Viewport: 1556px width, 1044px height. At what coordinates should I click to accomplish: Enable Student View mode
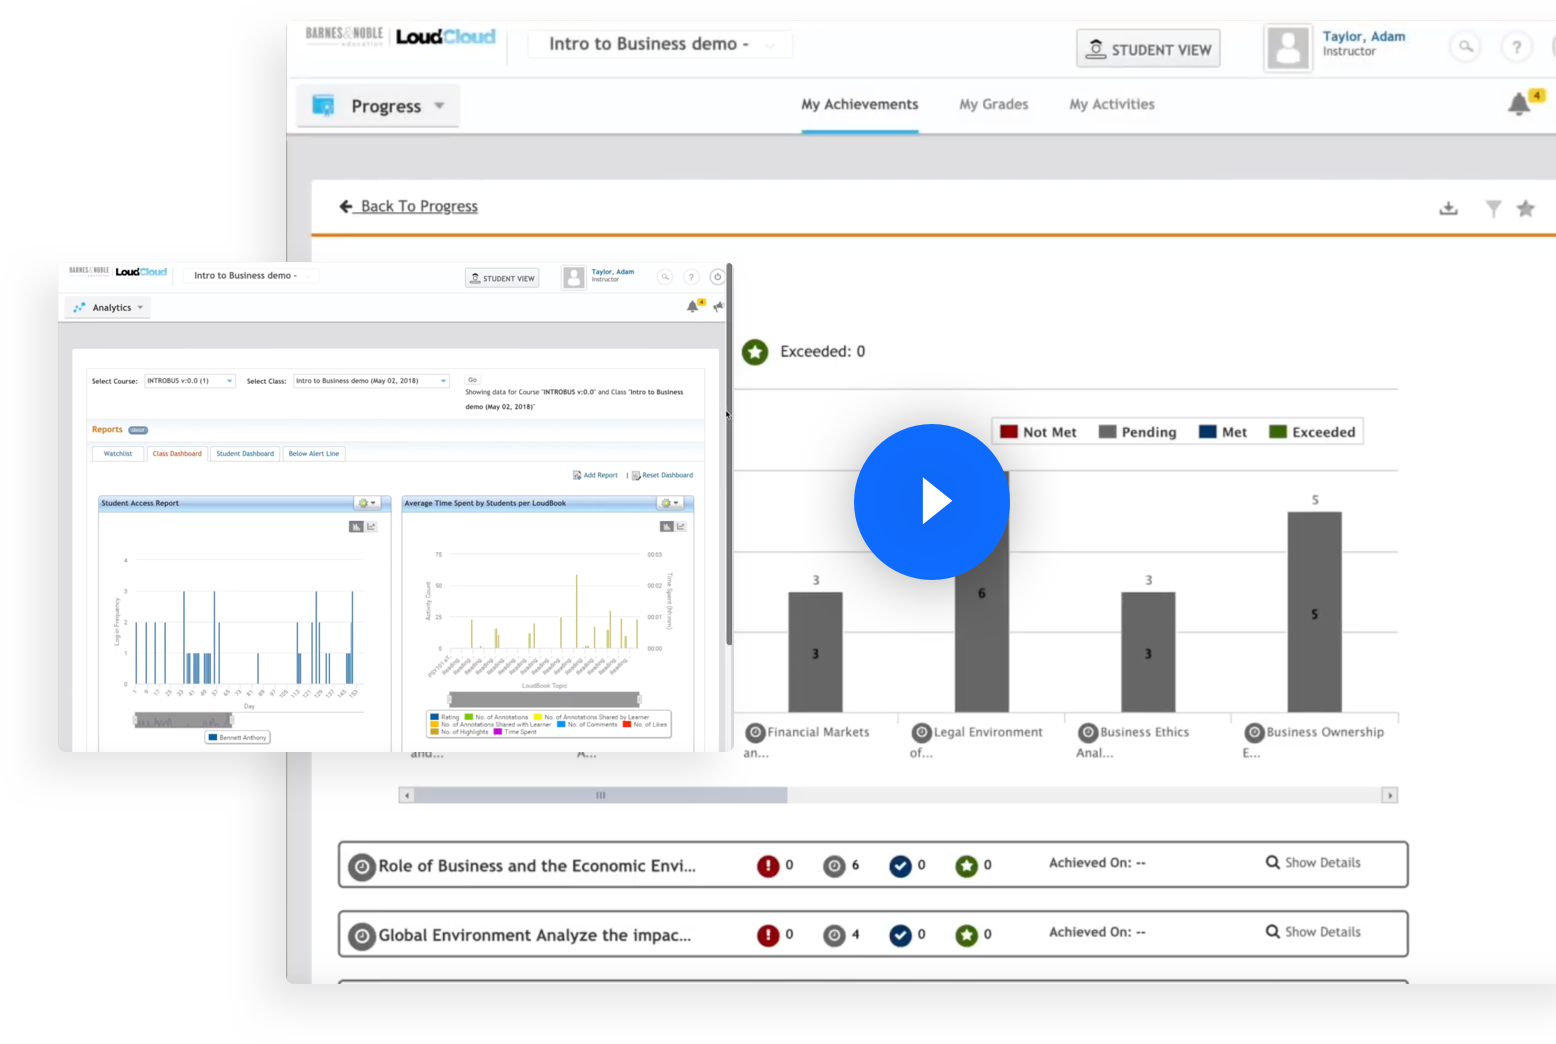pyautogui.click(x=1148, y=48)
